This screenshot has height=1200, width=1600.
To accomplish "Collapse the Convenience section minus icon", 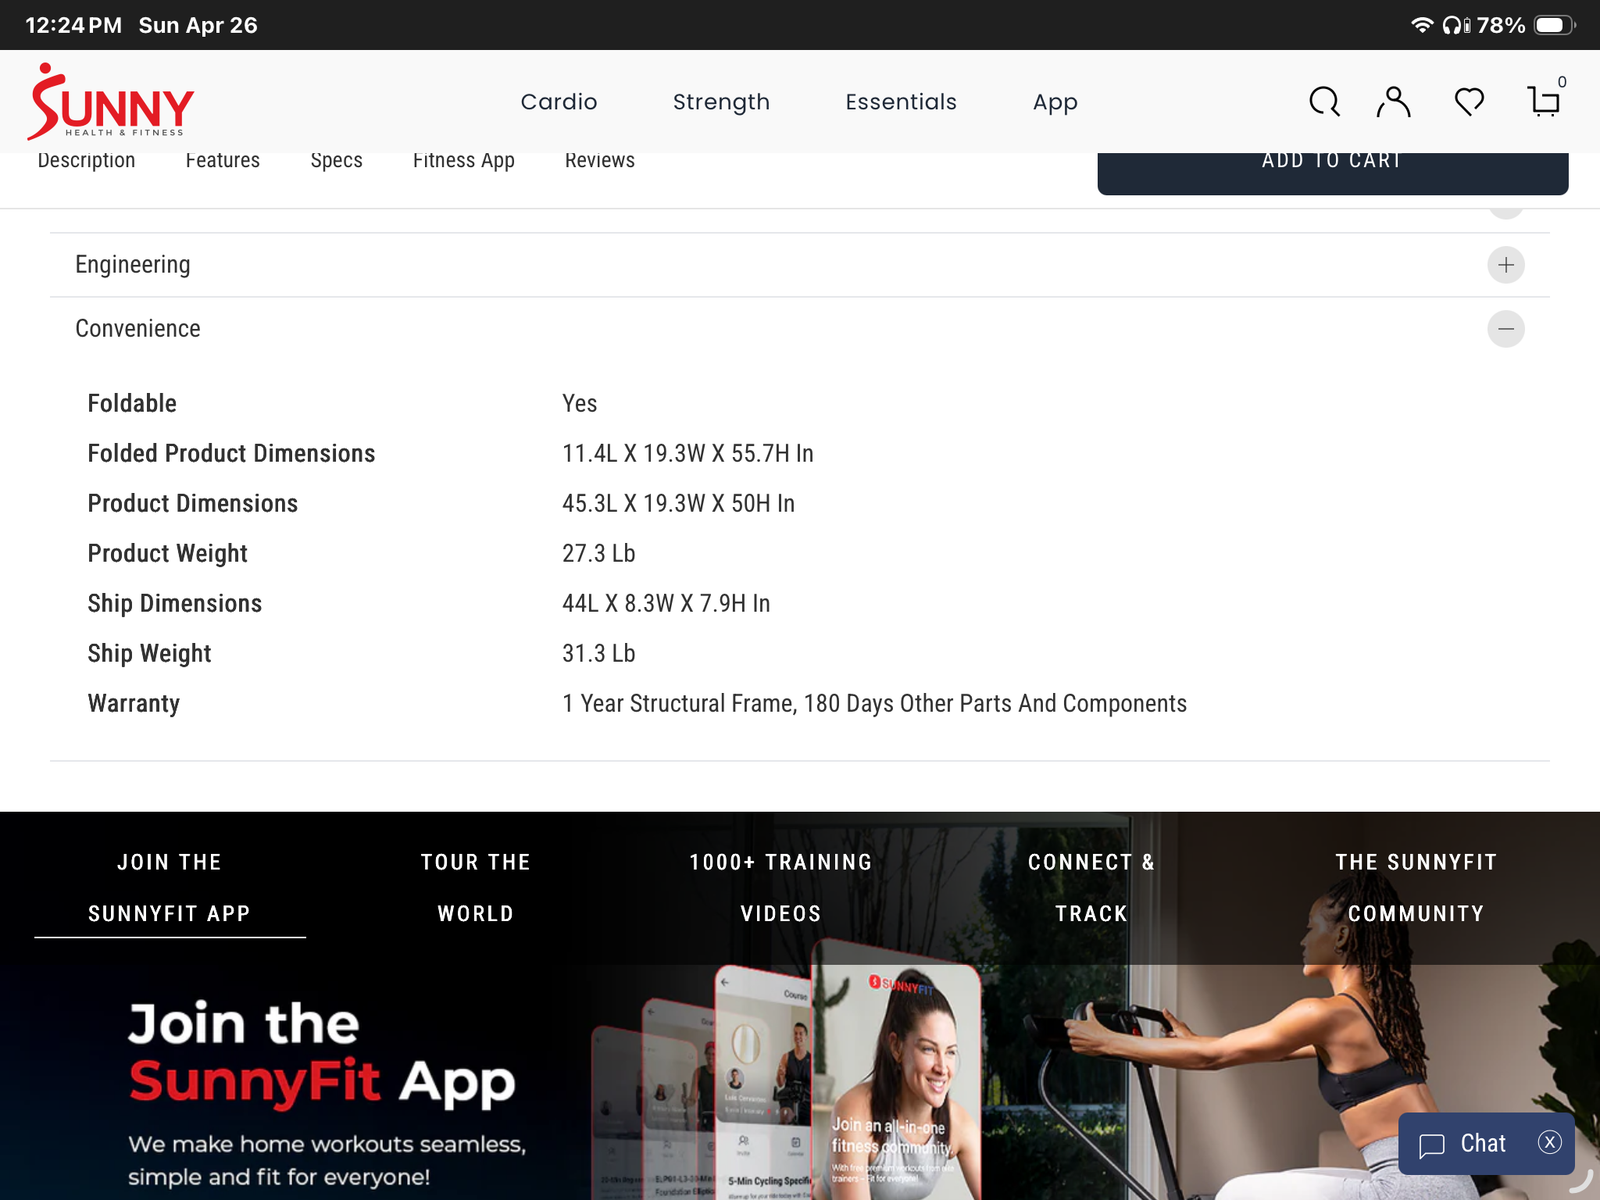I will [1506, 329].
